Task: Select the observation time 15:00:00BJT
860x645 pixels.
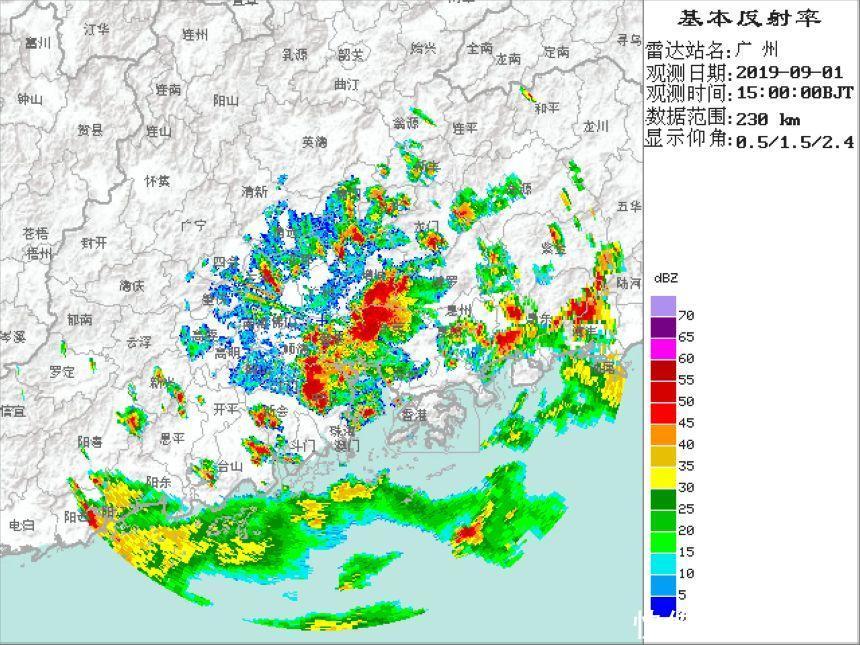Action: 794,94
